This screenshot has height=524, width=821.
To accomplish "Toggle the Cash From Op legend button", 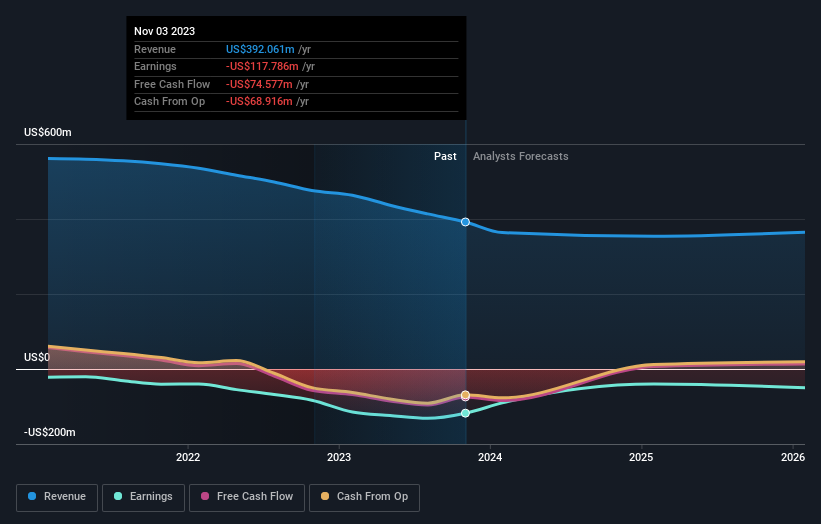I will [x=364, y=497].
